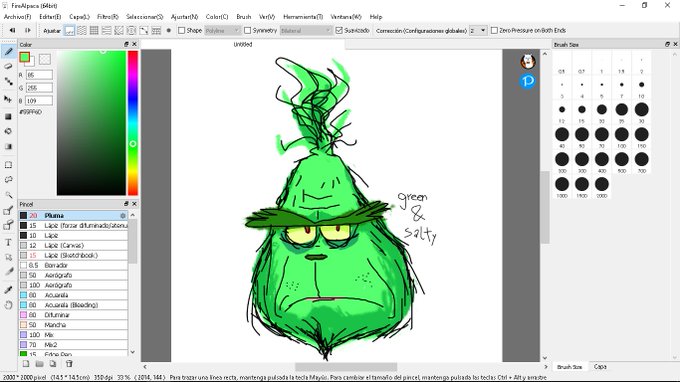Select the Acuarela (Bleeding) brush preset
The image size is (680, 382).
(73, 305)
